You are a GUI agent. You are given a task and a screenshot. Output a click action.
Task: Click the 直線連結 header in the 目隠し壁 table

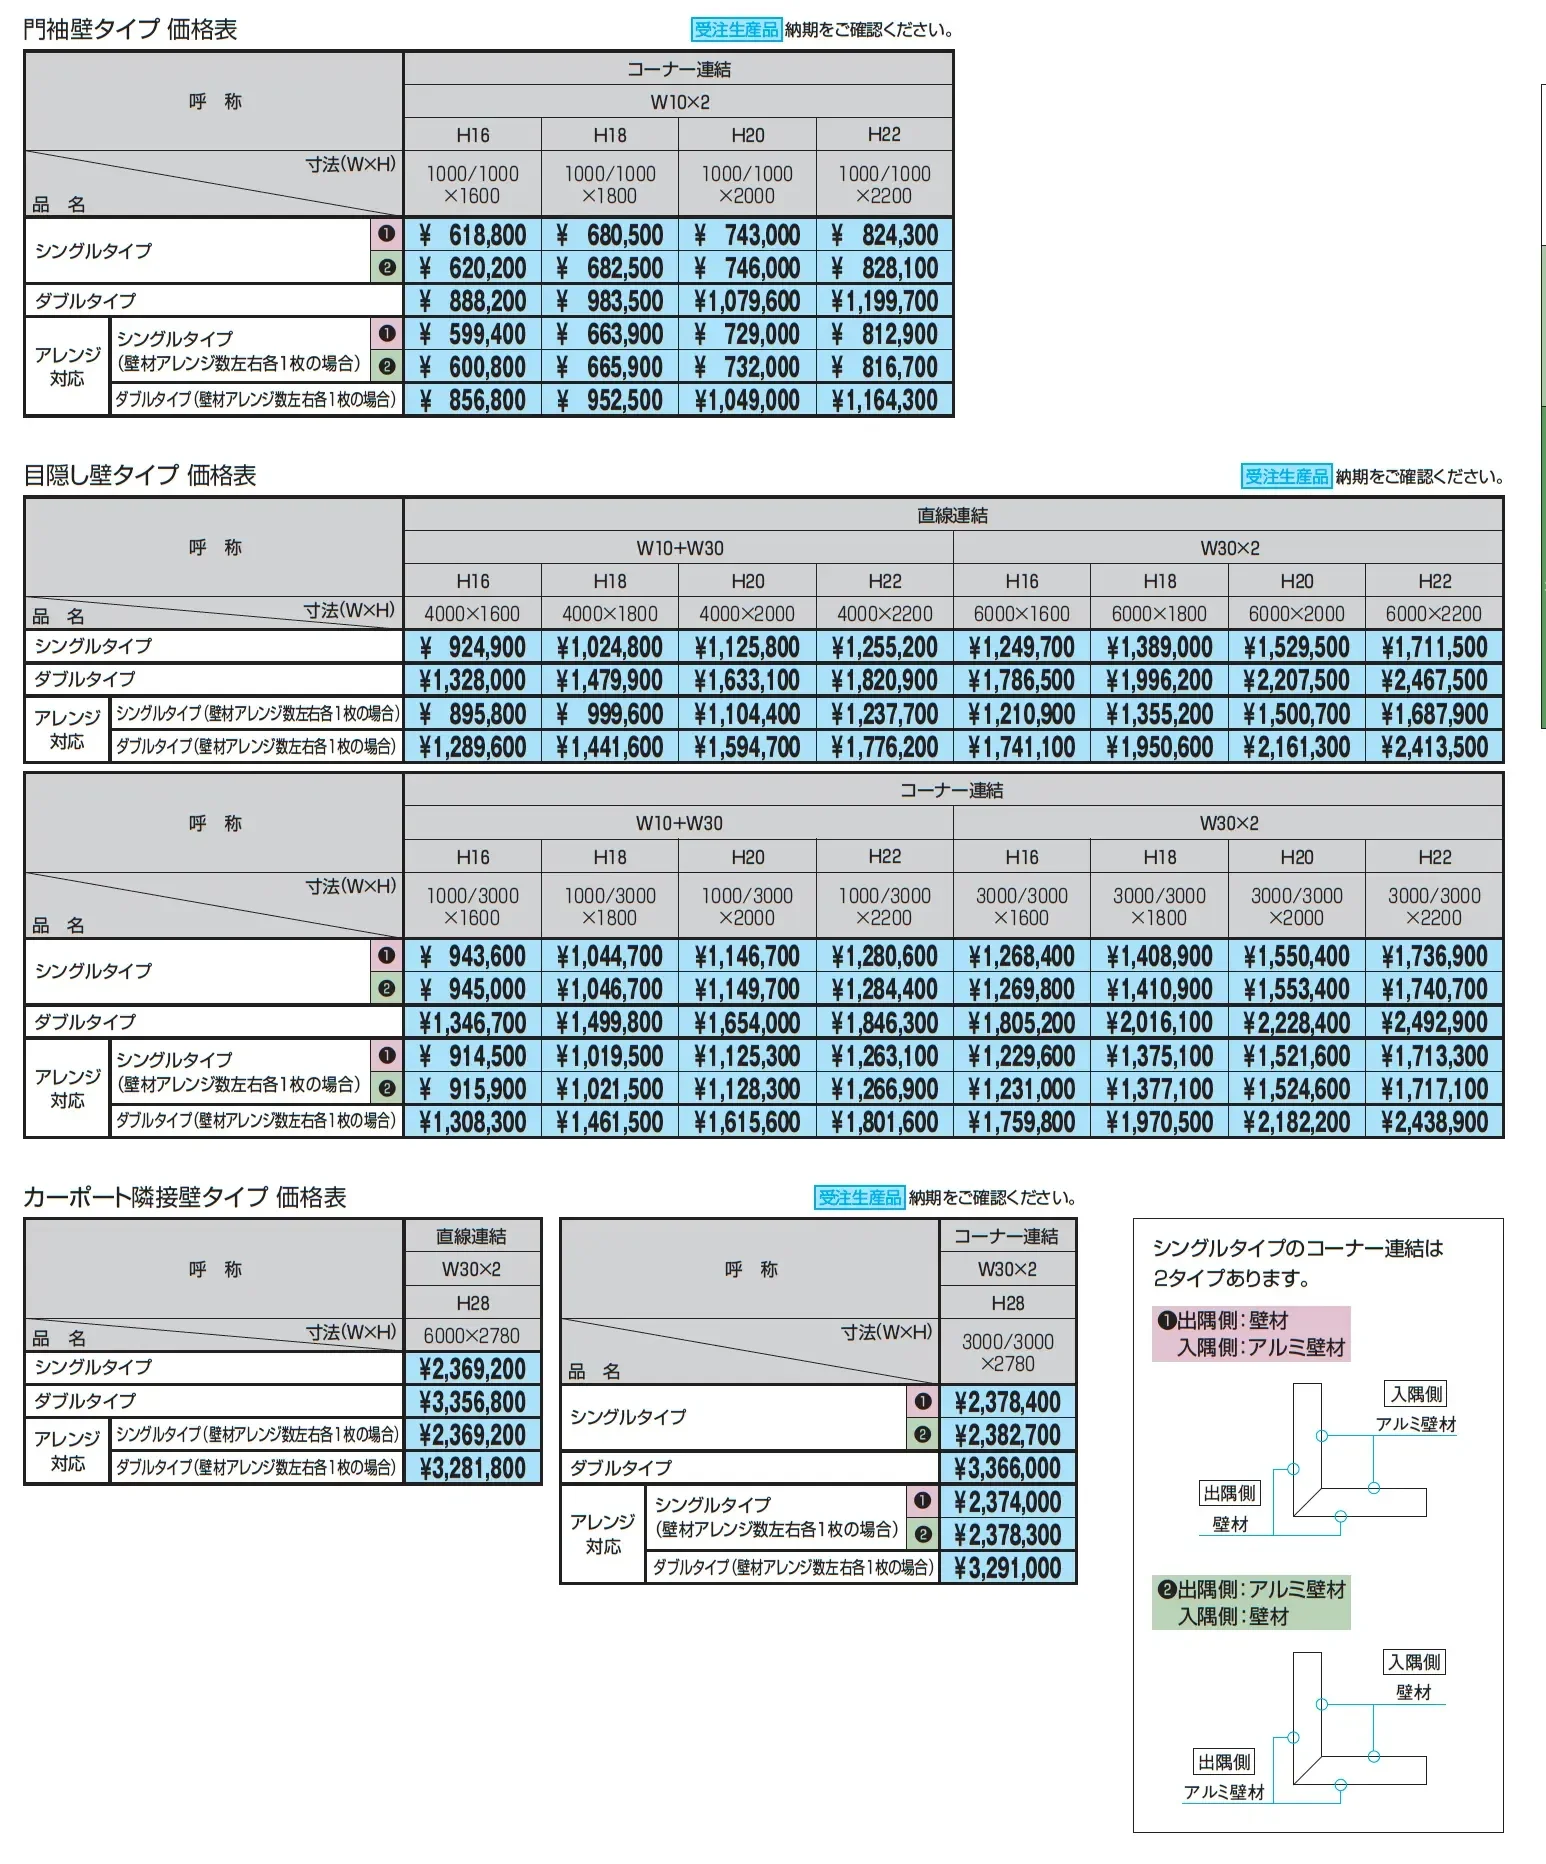click(953, 516)
